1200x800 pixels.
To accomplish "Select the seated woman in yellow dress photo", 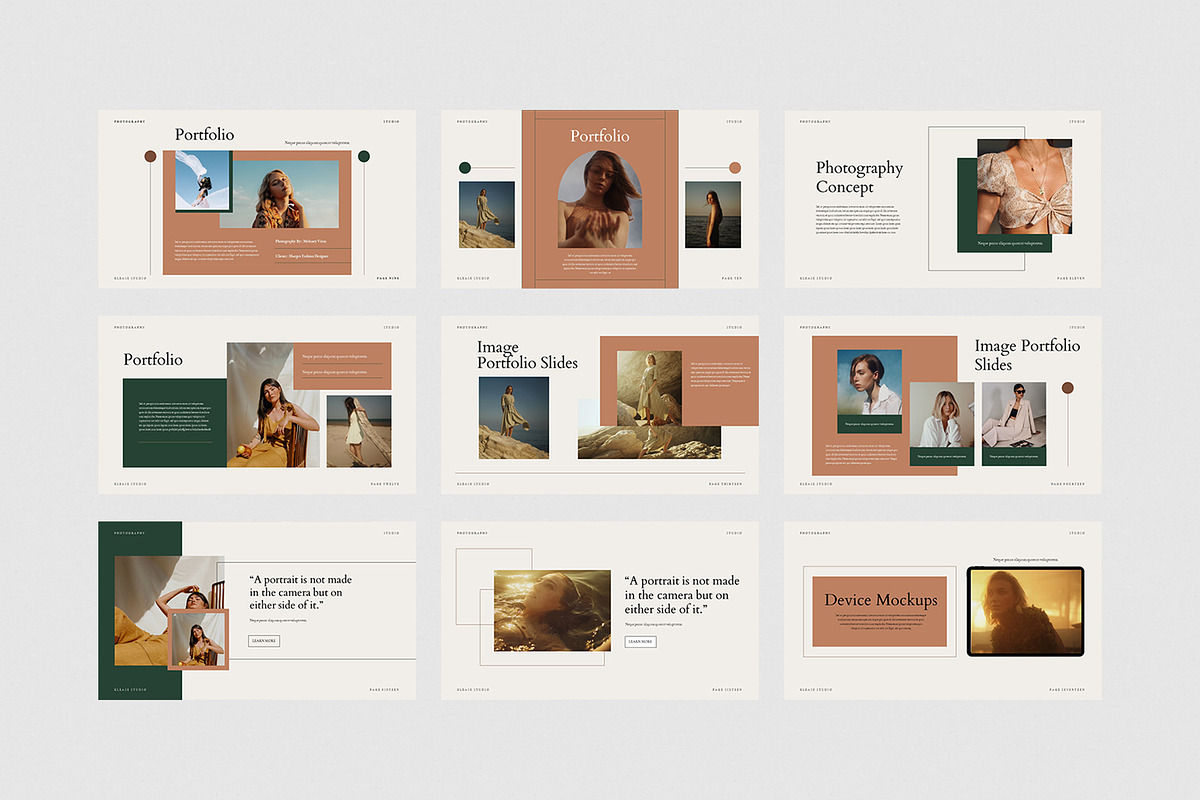I will 273,405.
